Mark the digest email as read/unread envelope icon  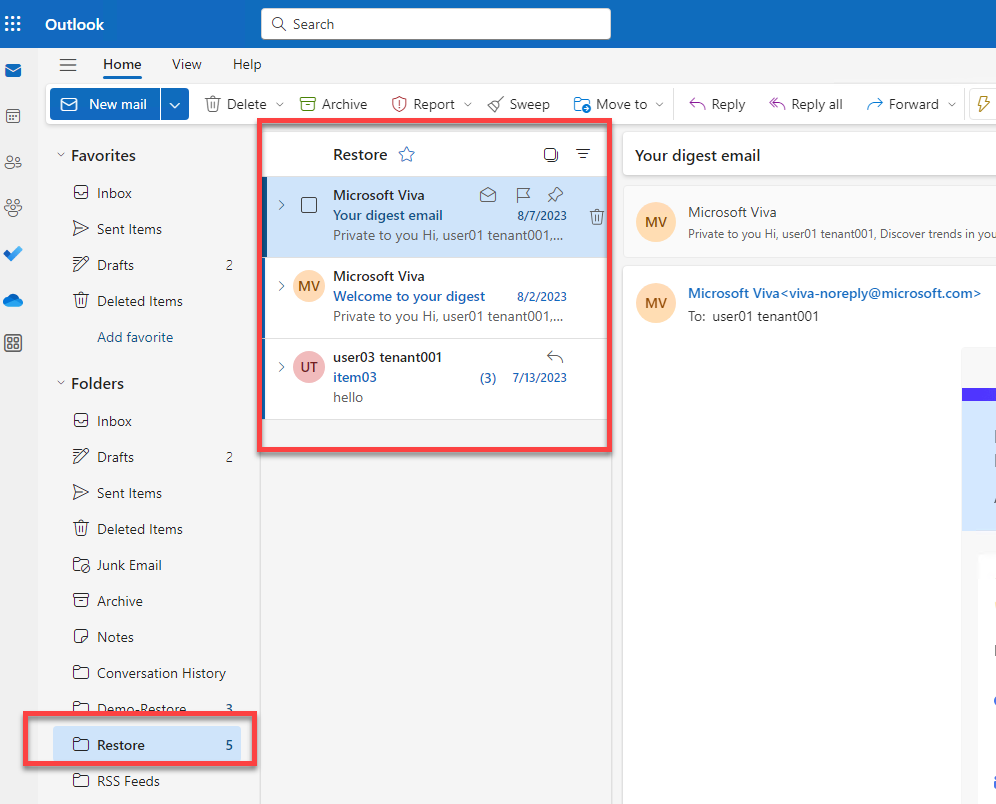(x=488, y=195)
